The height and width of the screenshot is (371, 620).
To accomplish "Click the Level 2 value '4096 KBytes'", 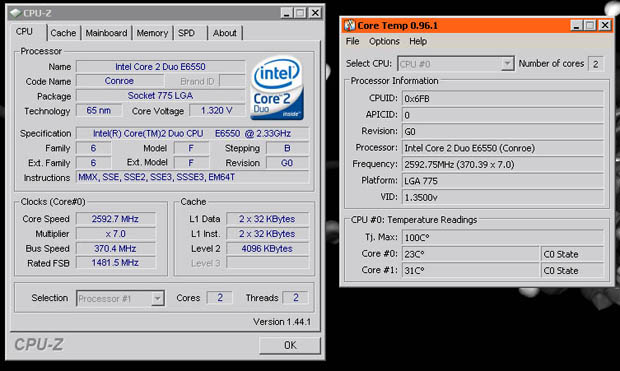I will point(267,248).
